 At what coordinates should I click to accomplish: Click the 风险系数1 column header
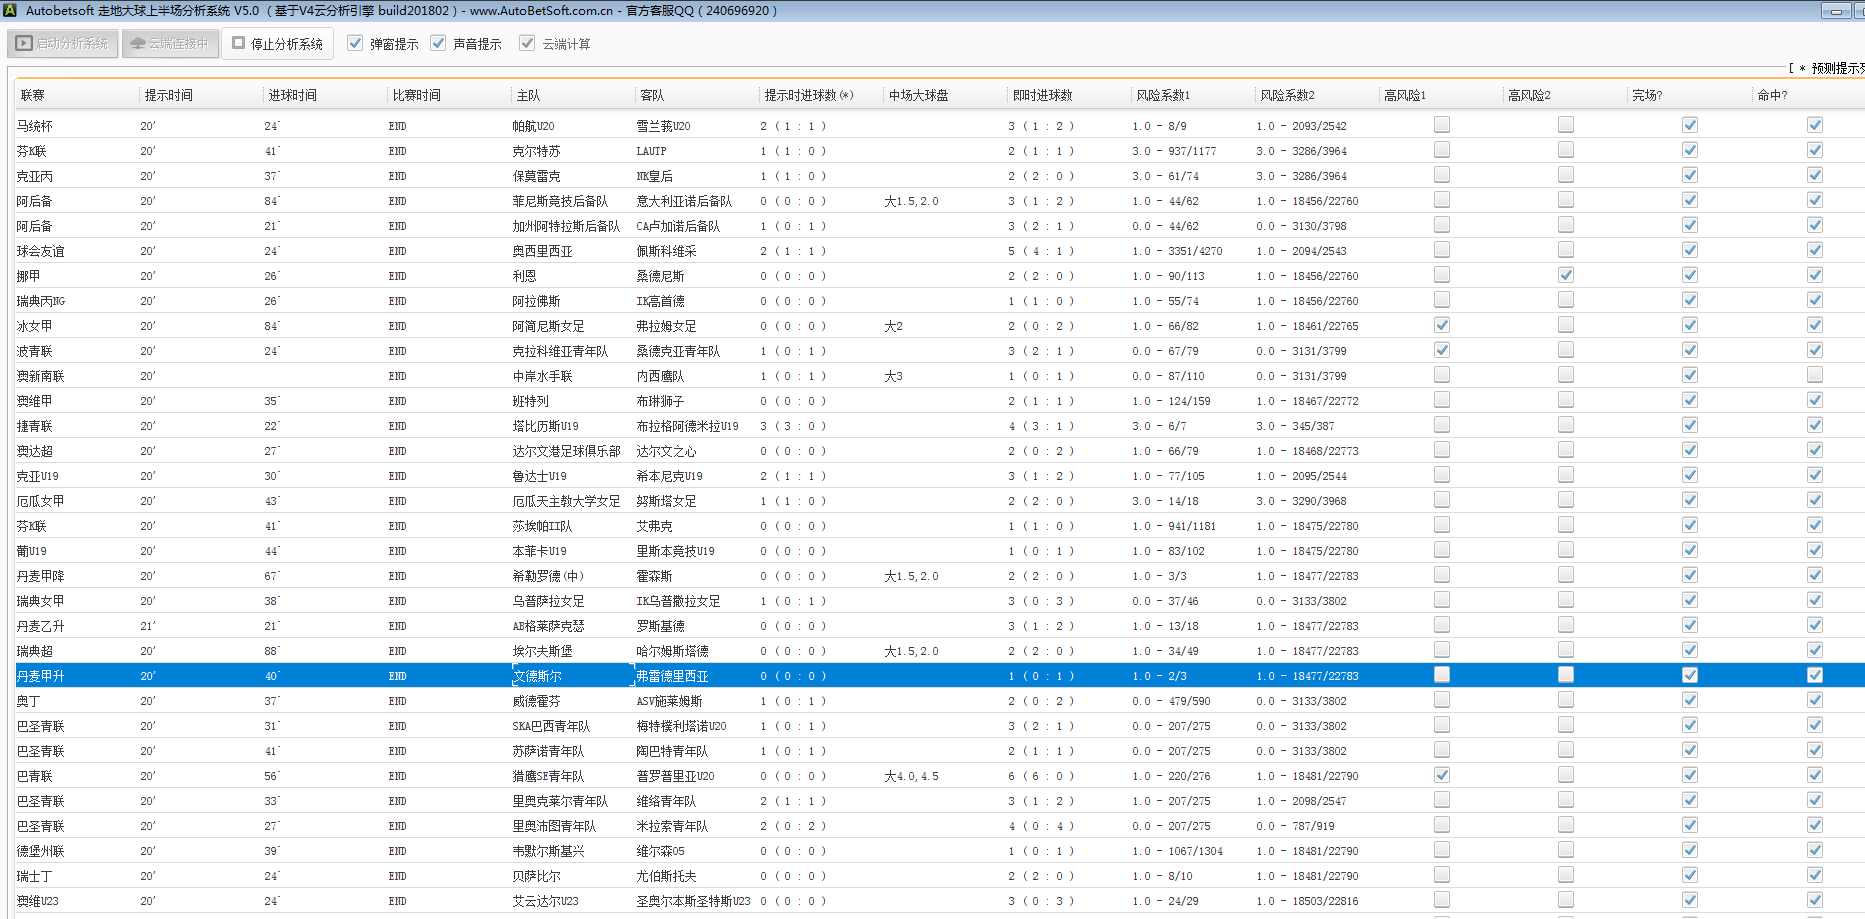(x=1163, y=95)
